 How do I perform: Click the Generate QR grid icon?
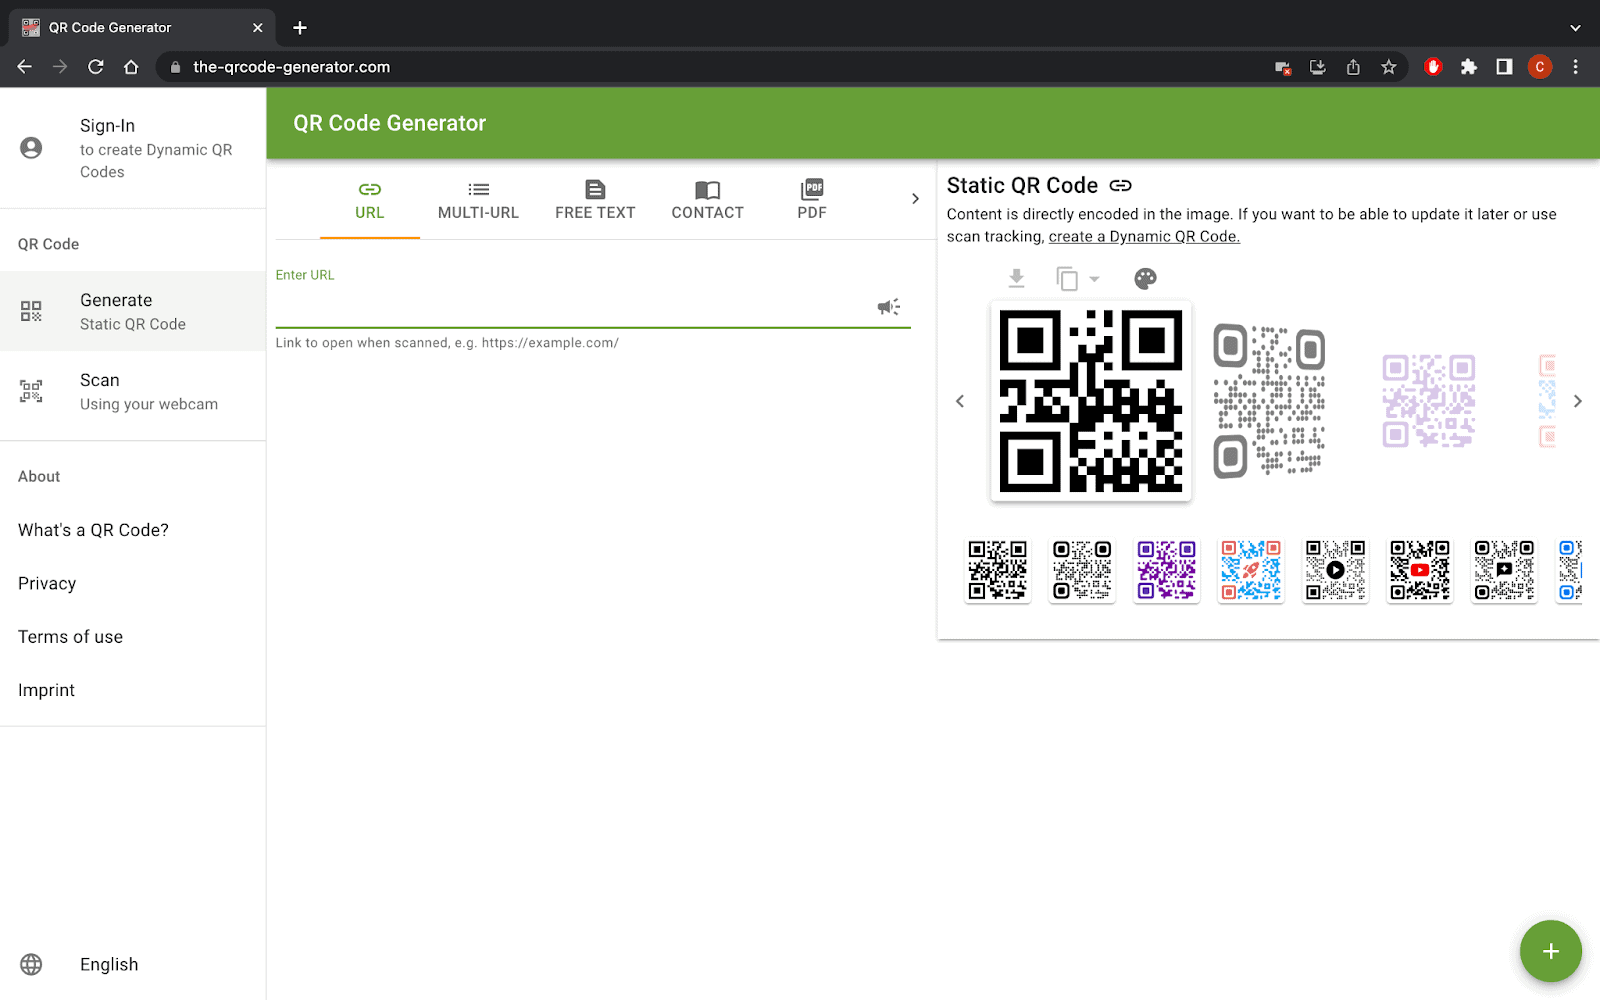pos(31,311)
